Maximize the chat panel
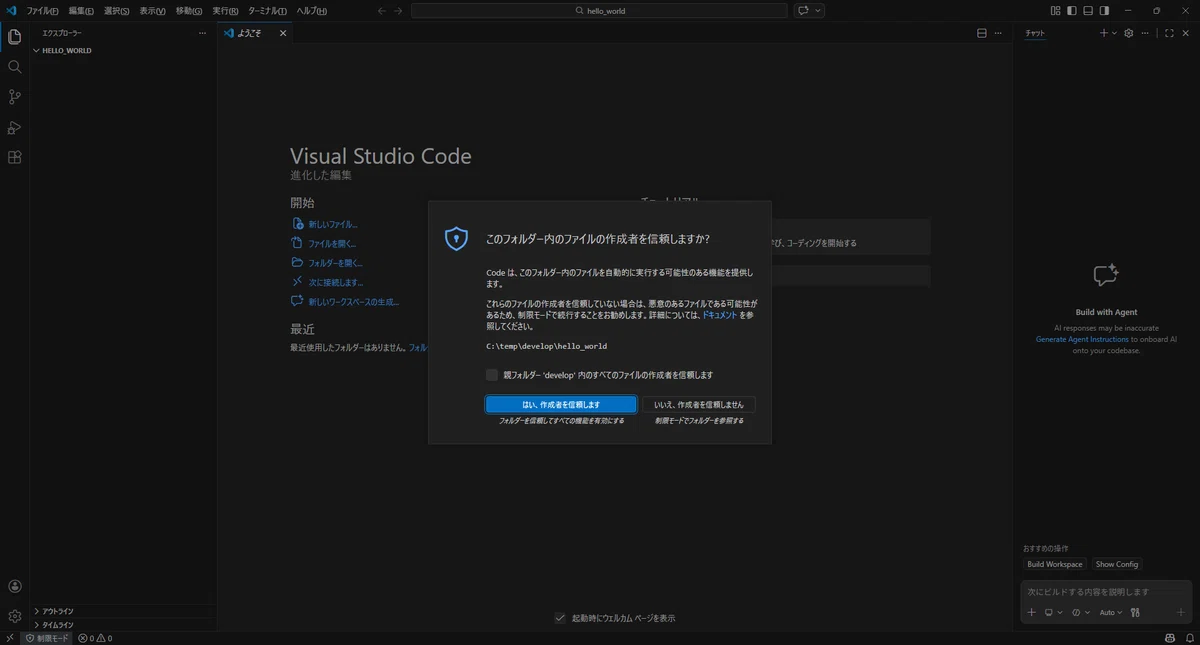The height and width of the screenshot is (645, 1200). (x=1170, y=33)
